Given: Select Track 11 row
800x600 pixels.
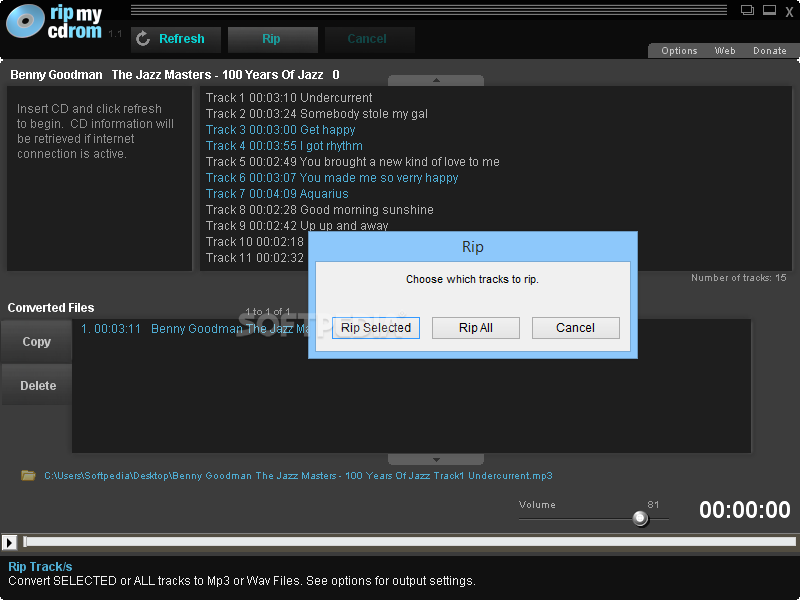Looking at the screenshot, I should tap(255, 258).
